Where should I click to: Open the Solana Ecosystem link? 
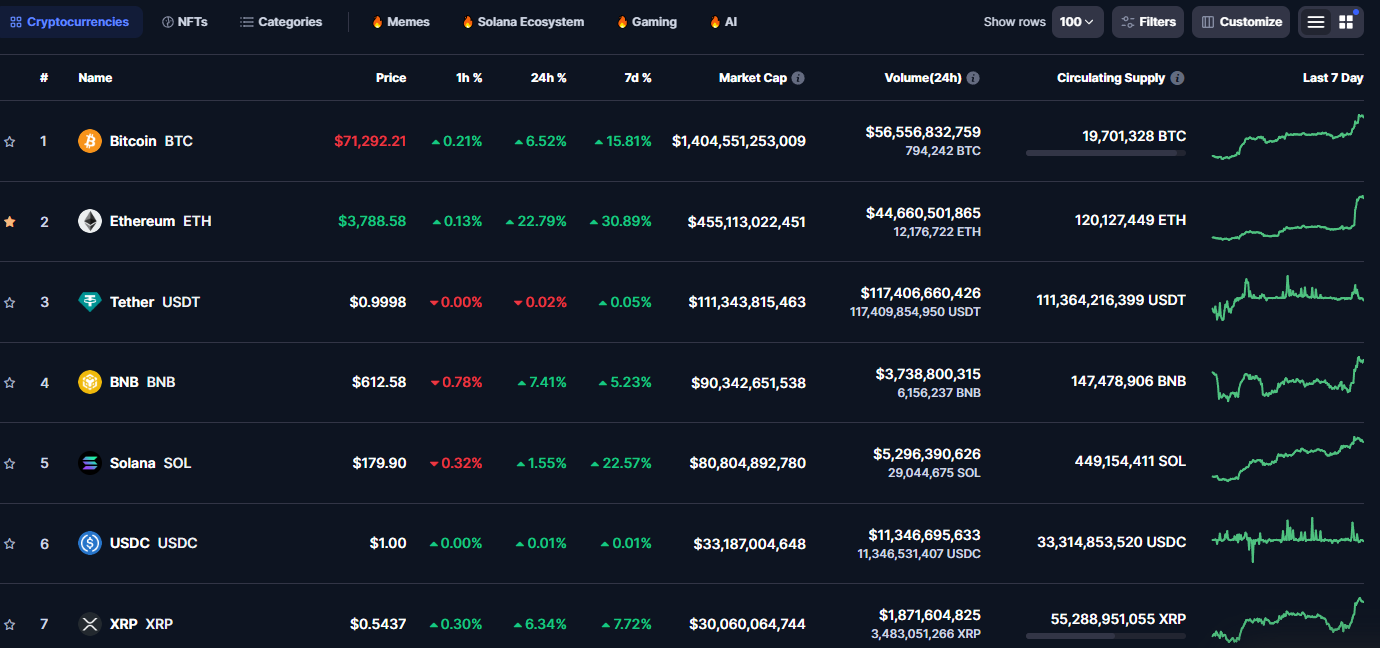523,22
